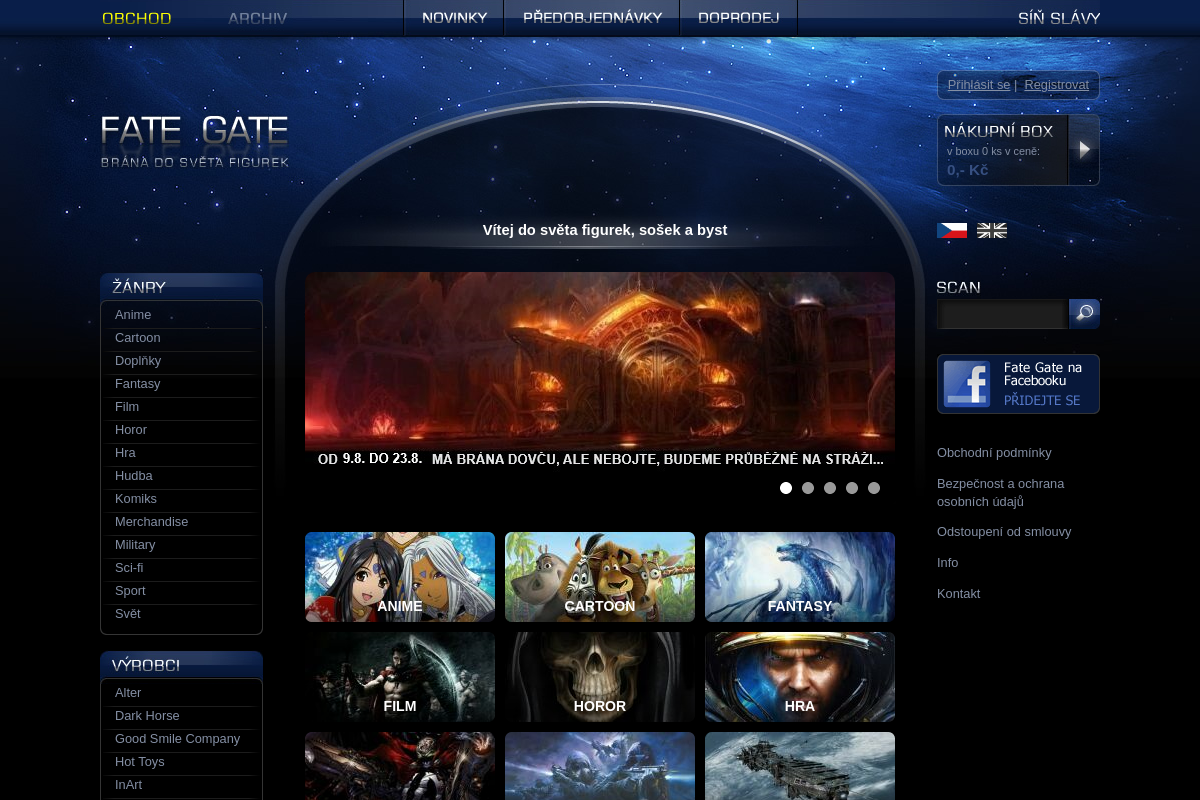This screenshot has width=1200, height=800.
Task: Select fifth slideshow dot
Action: [874, 488]
